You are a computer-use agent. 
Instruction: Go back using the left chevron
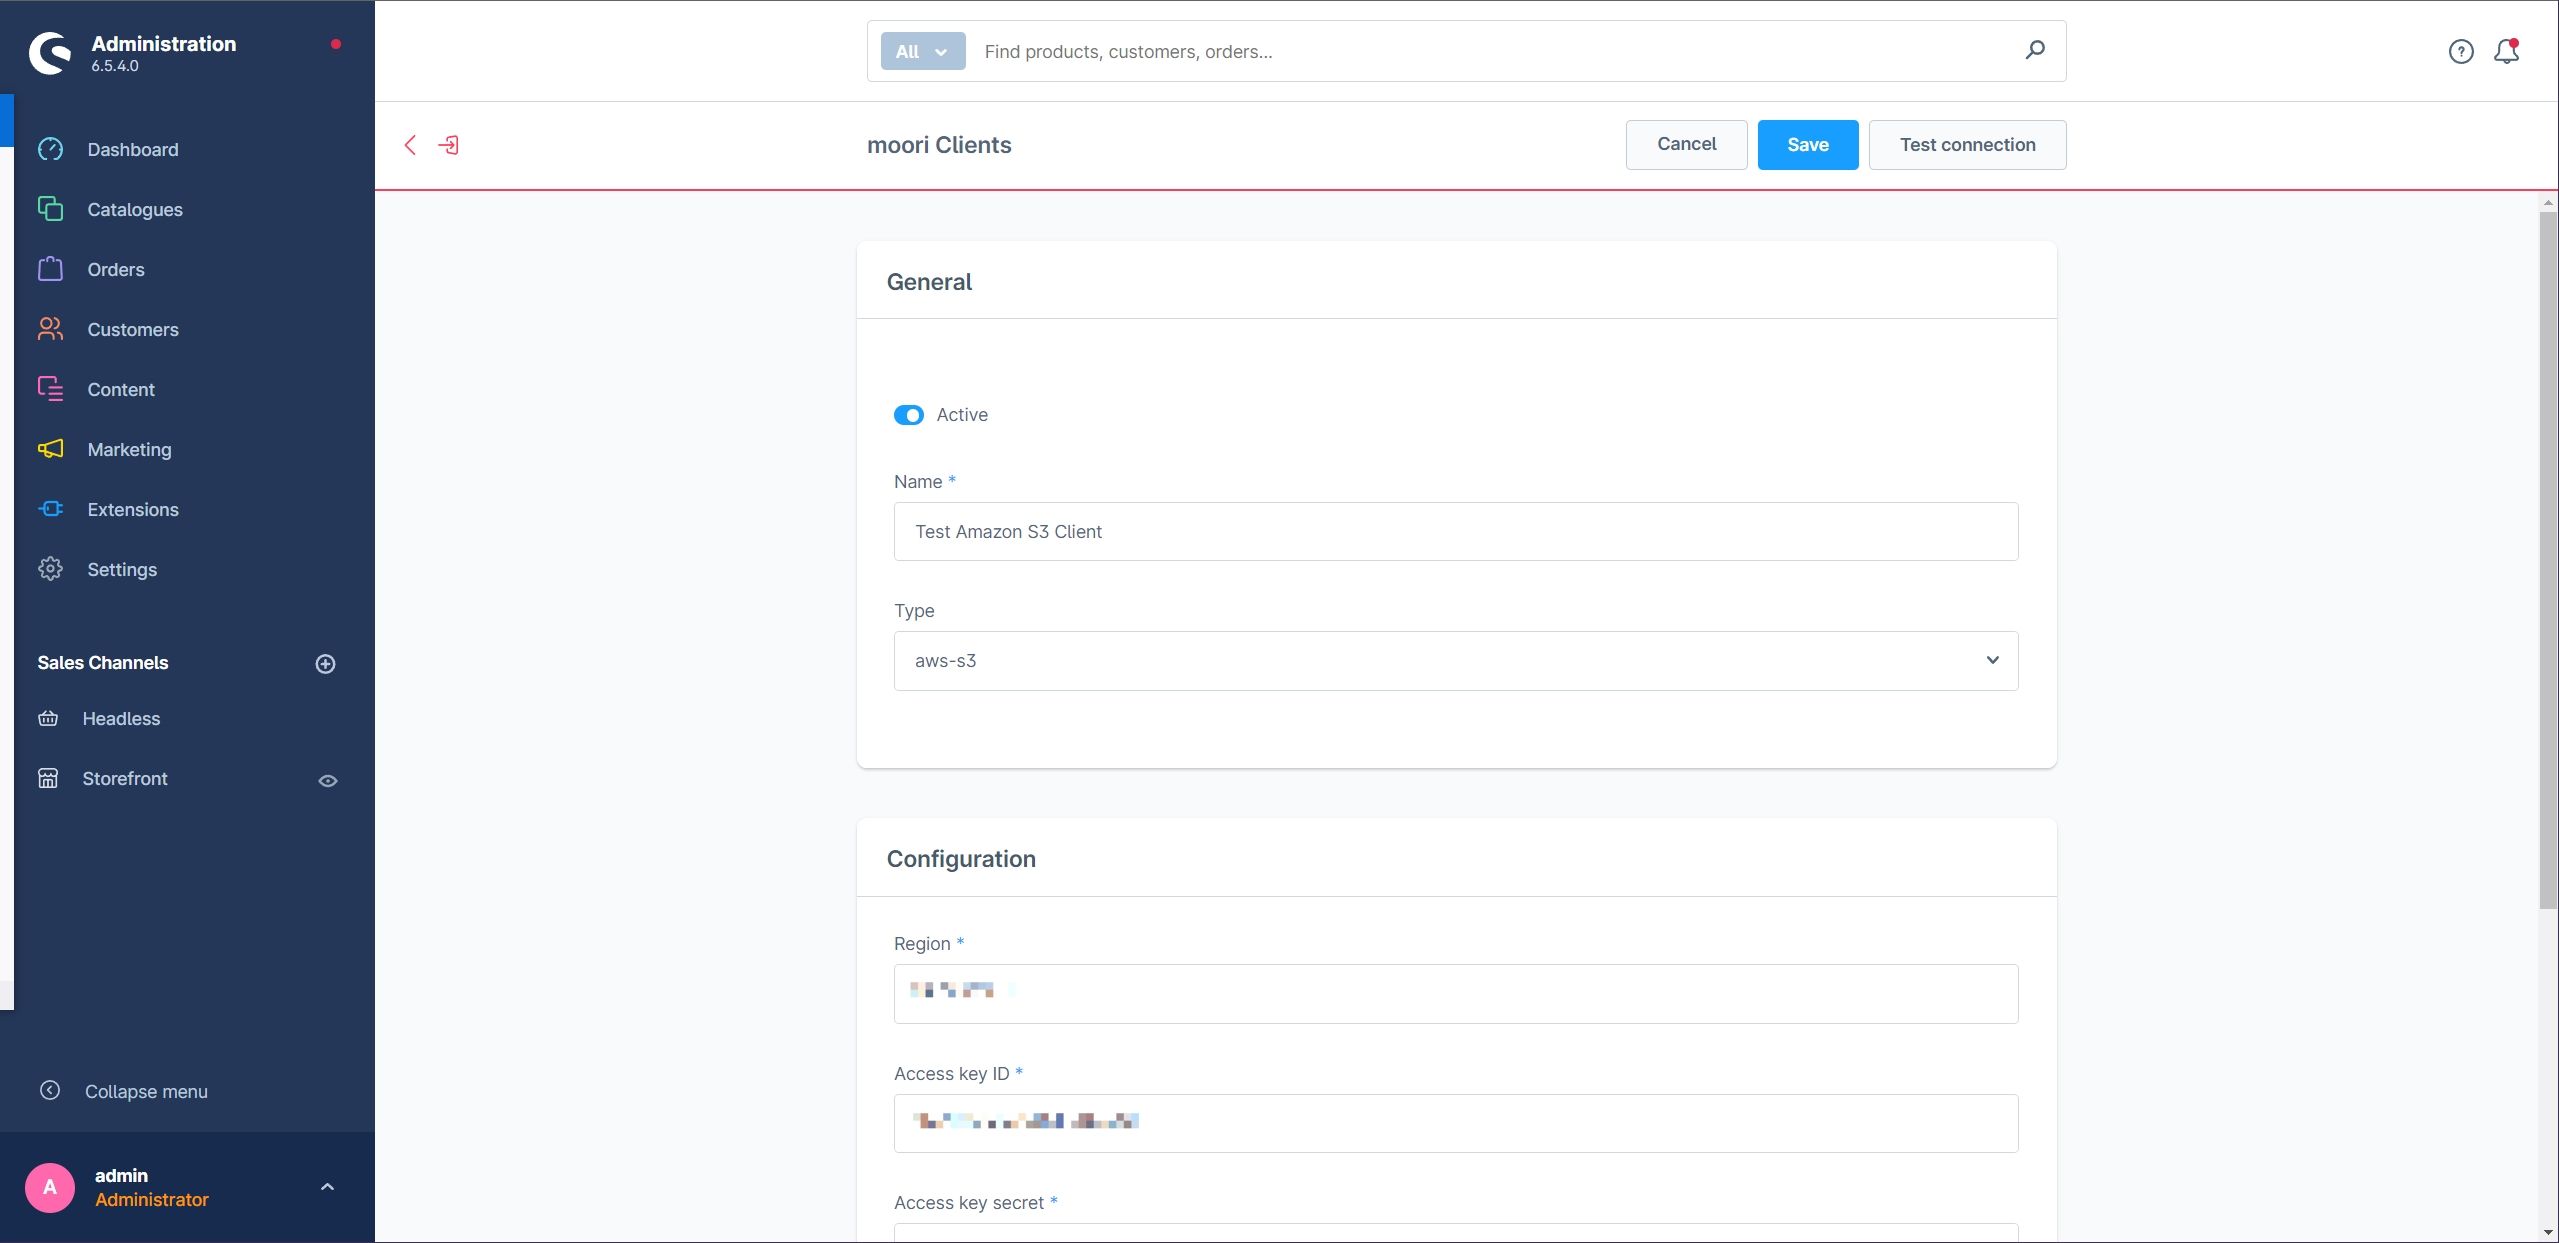pos(410,145)
